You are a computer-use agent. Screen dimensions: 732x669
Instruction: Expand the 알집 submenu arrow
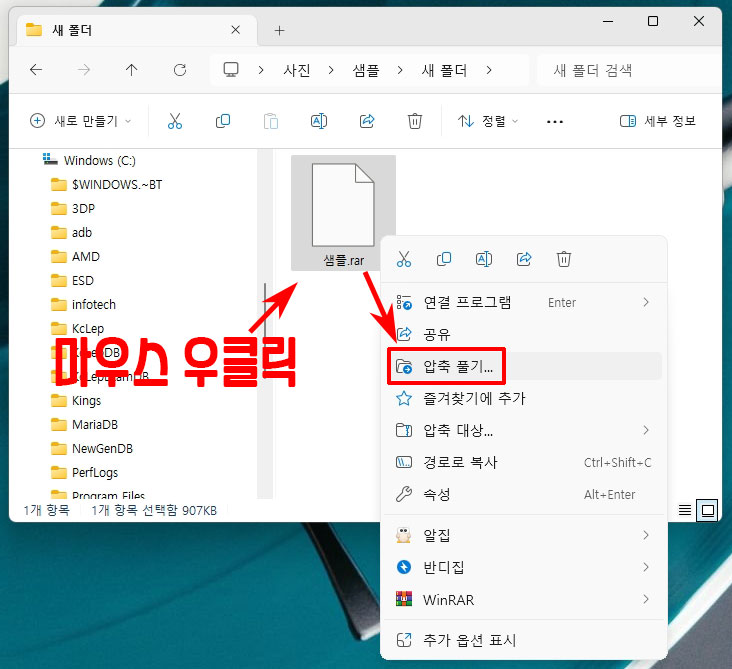[x=646, y=535]
